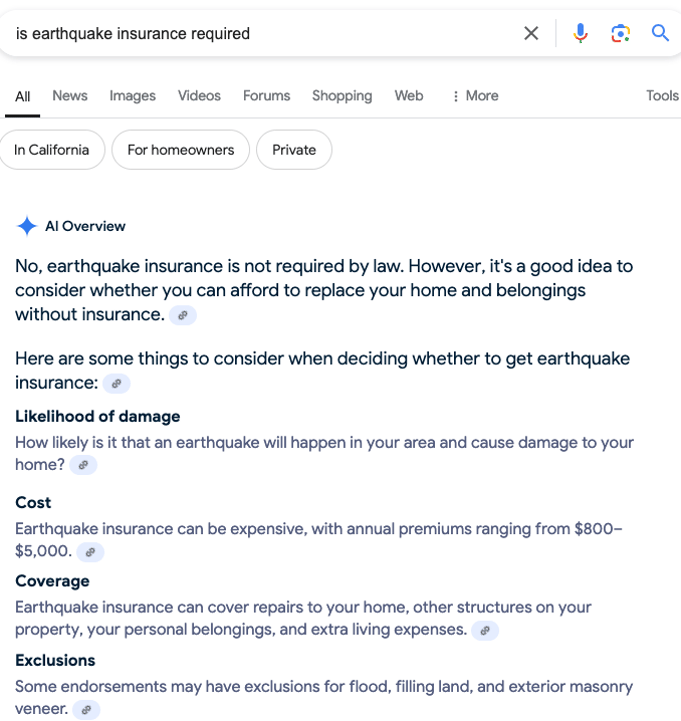Viewport: 681px width, 721px height.
Task: Select the All tab
Action: click(23, 97)
